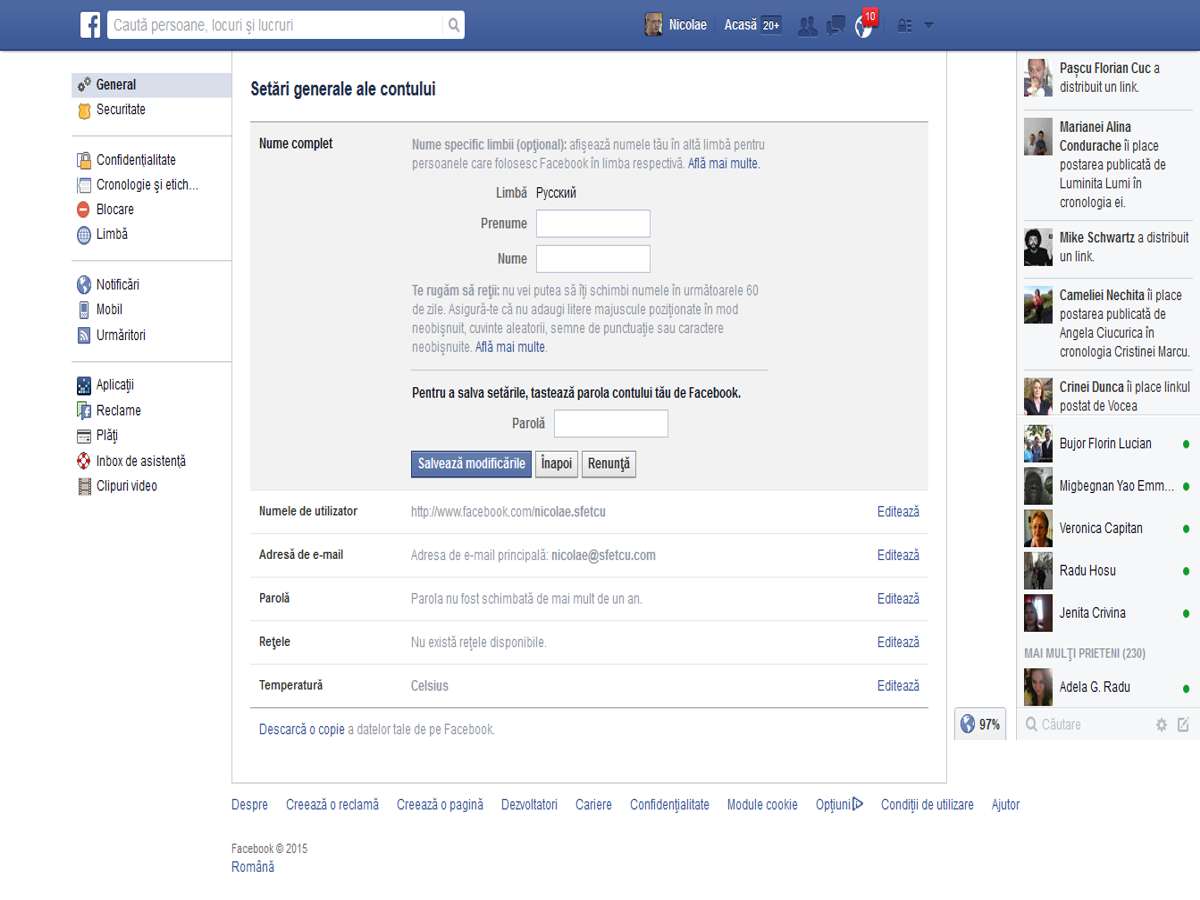Open friend requests icon in top bar

[808, 26]
